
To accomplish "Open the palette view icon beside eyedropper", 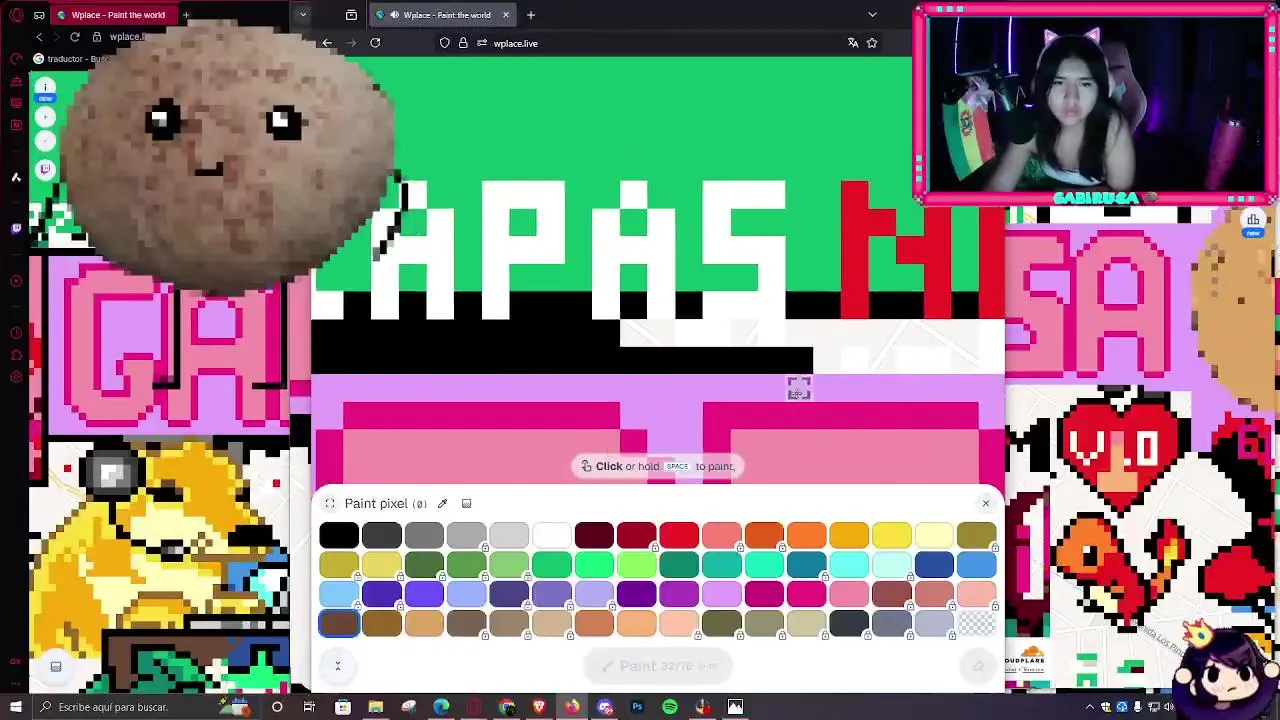I will pos(466,504).
